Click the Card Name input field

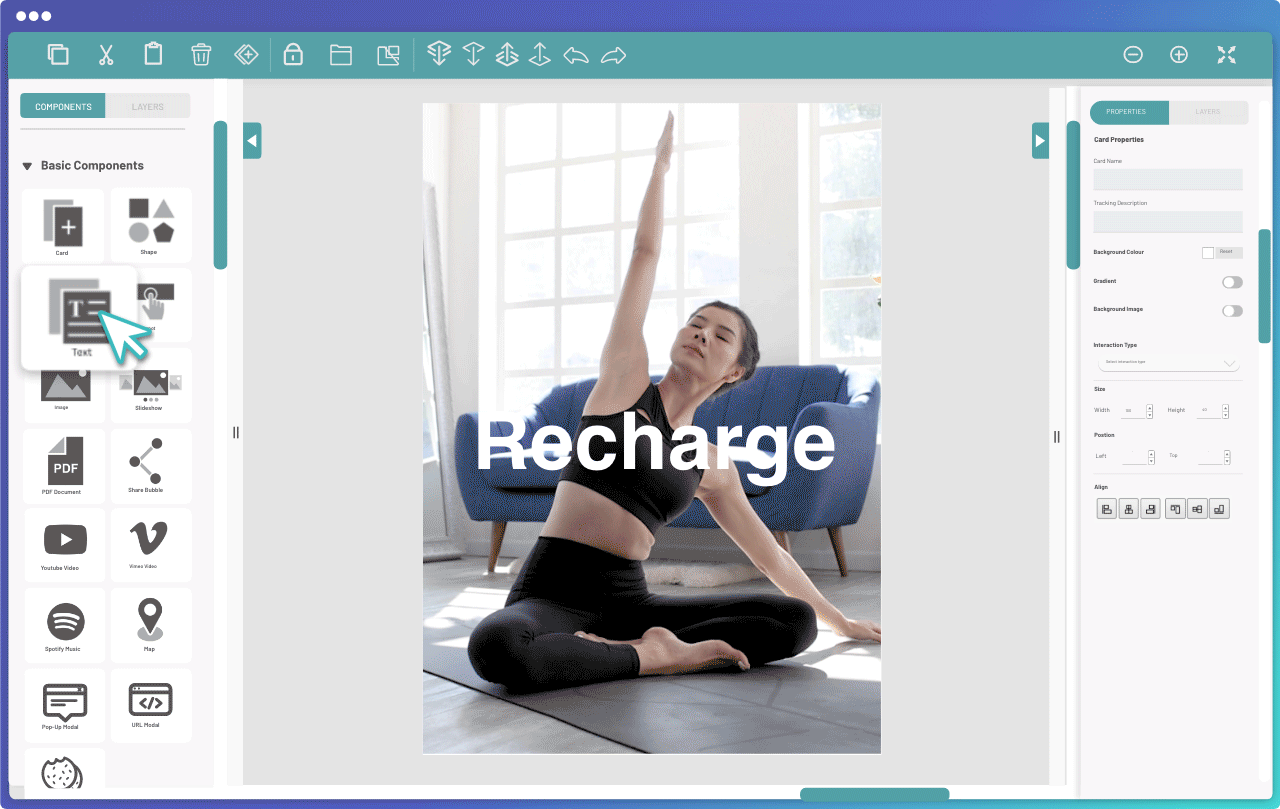(x=1168, y=179)
